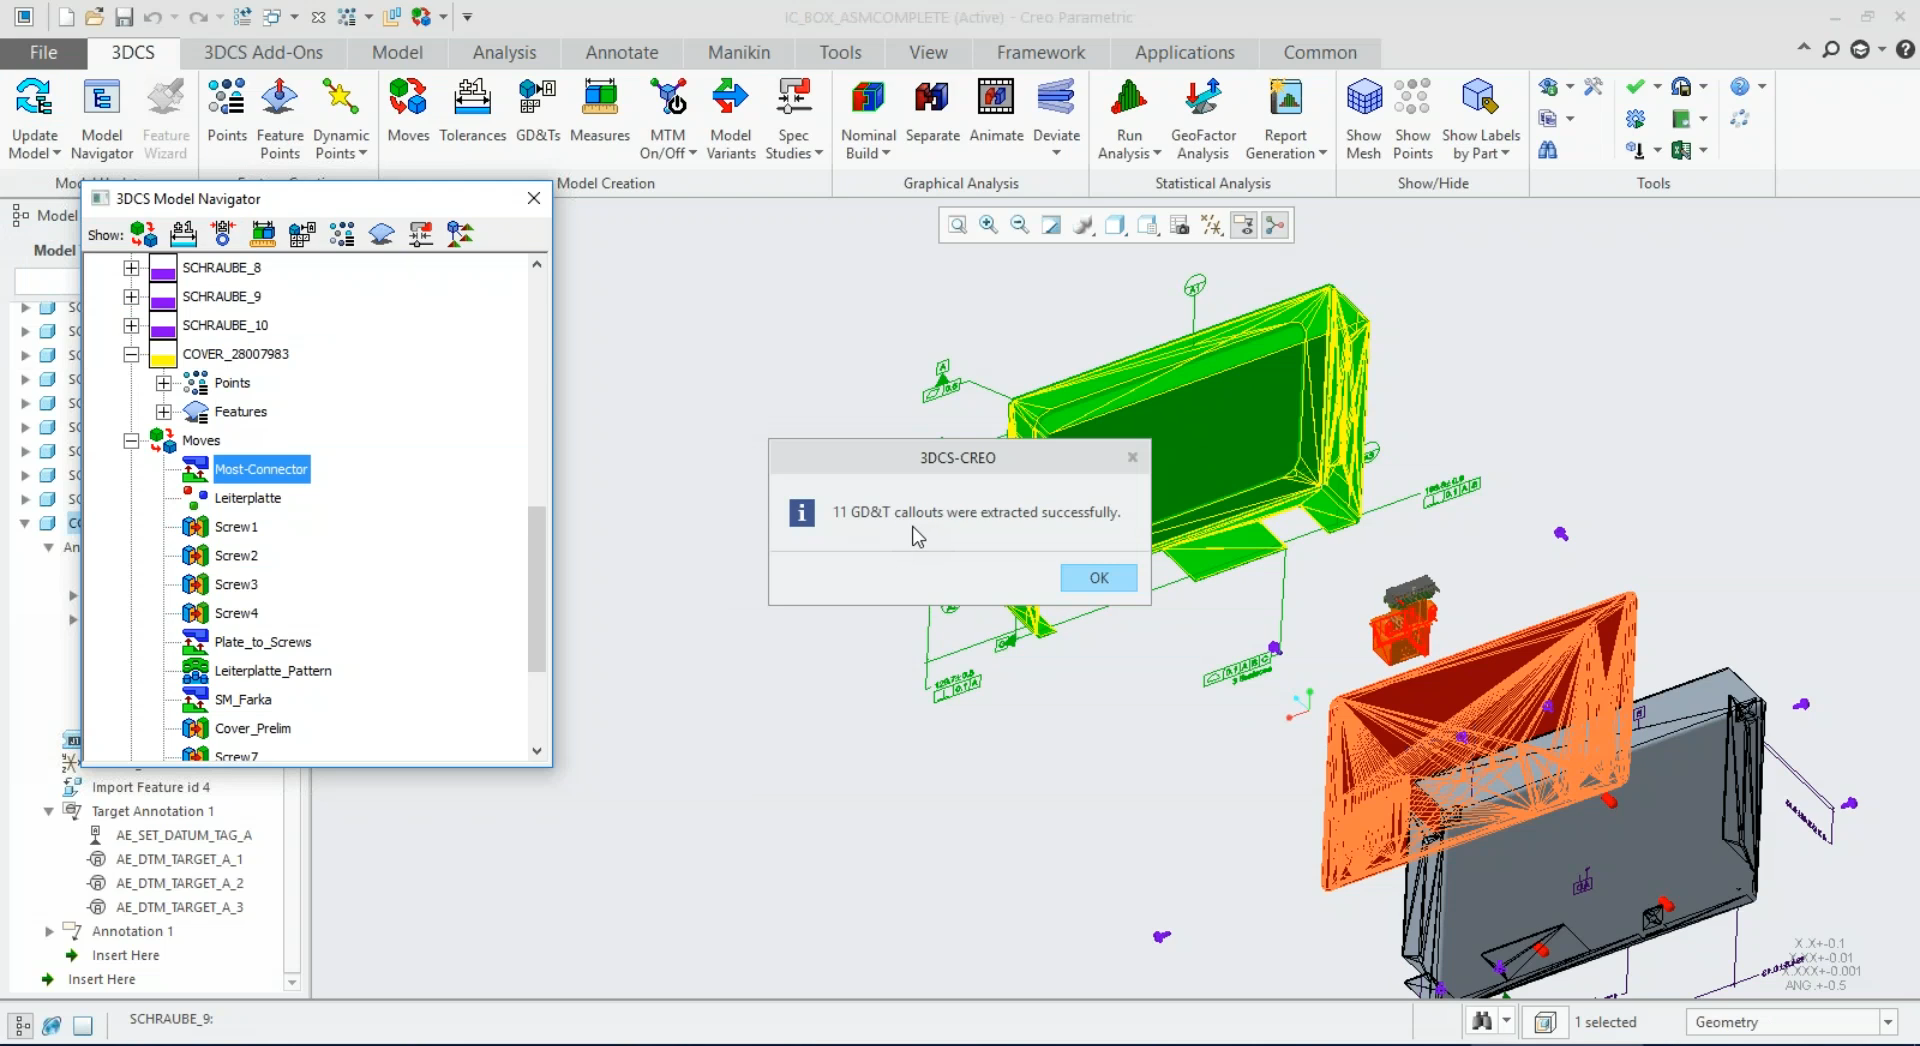The height and width of the screenshot is (1046, 1920).
Task: Expand the Points node under COVER_28007983
Action: coord(164,382)
